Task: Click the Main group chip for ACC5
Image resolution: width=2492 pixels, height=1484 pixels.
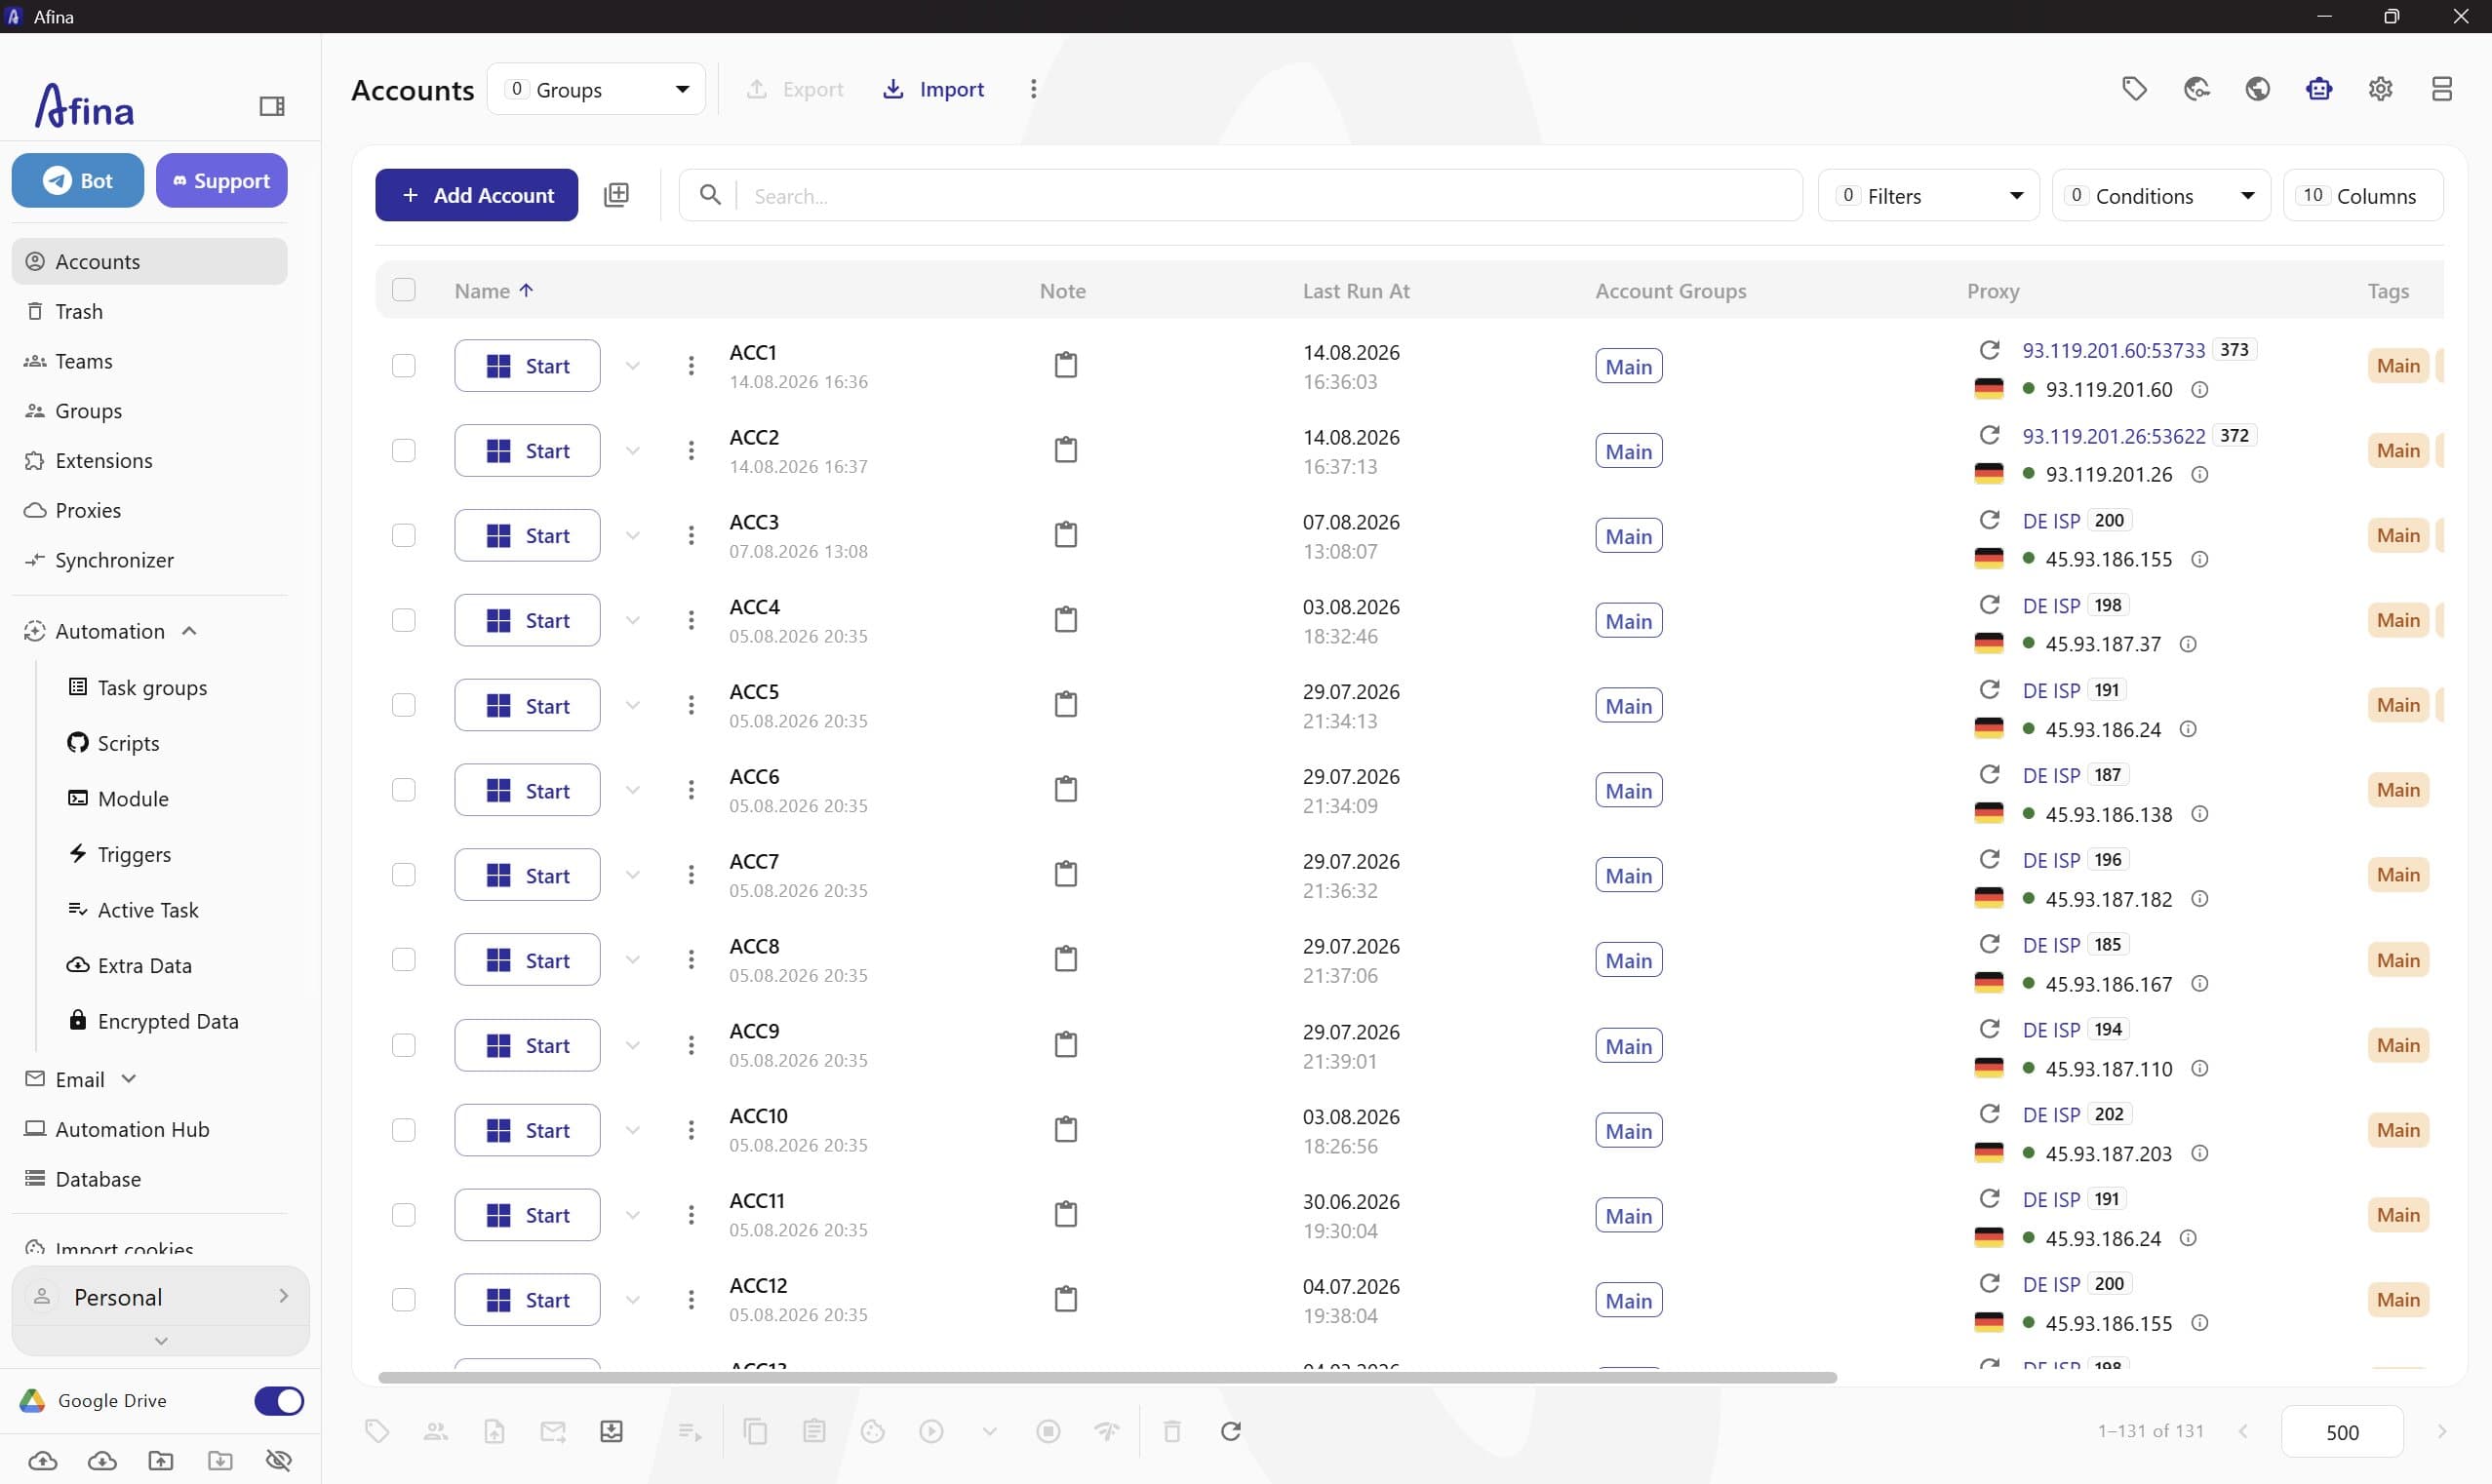Action: [1628, 705]
